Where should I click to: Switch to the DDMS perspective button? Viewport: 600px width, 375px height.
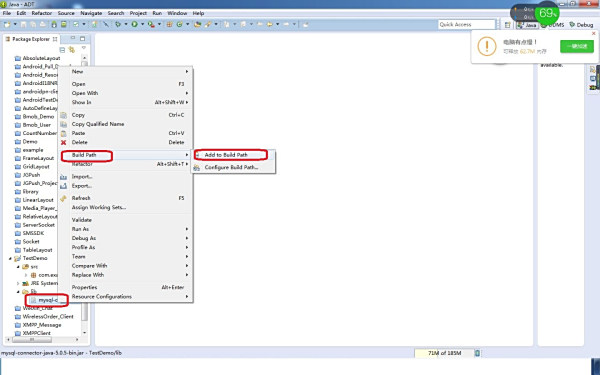(553, 25)
